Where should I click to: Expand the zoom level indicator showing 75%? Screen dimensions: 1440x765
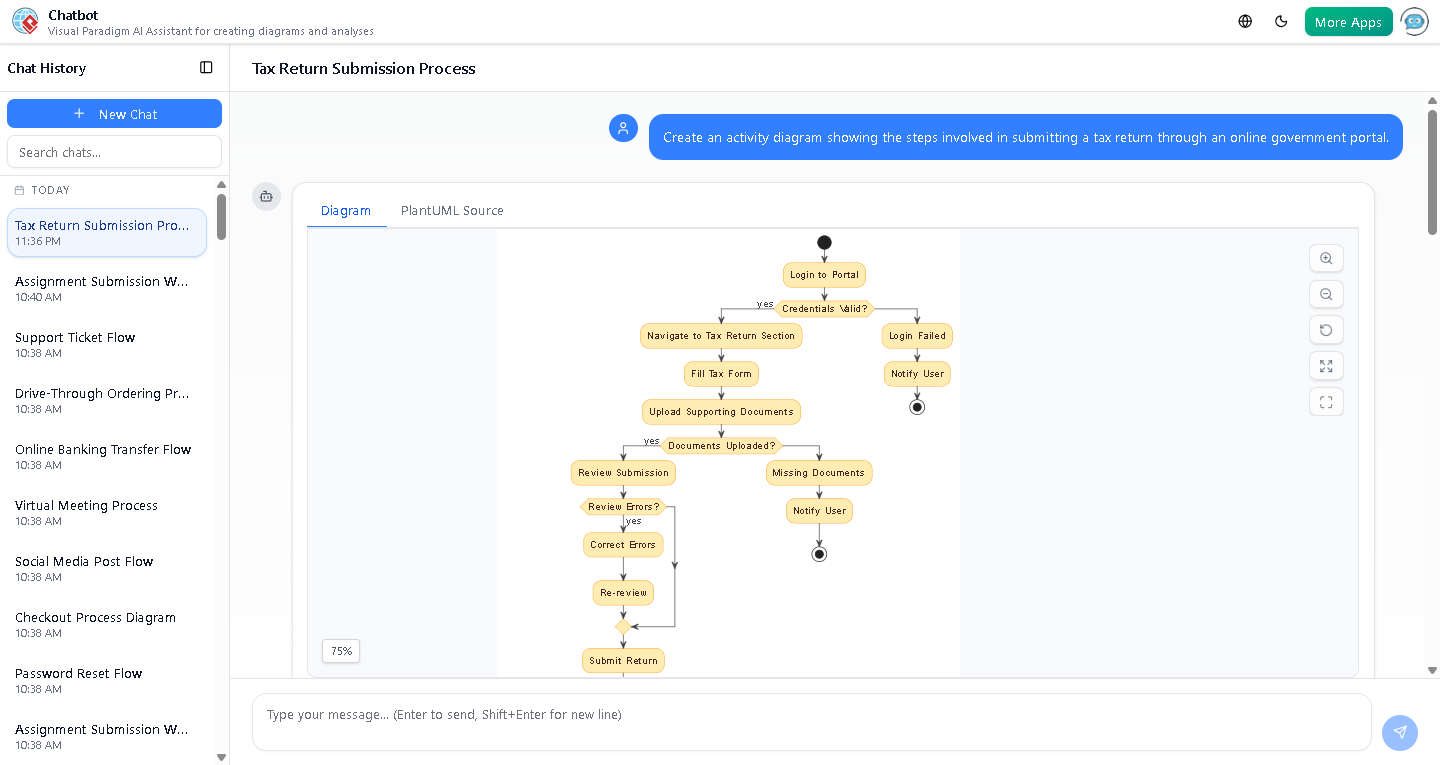point(340,651)
